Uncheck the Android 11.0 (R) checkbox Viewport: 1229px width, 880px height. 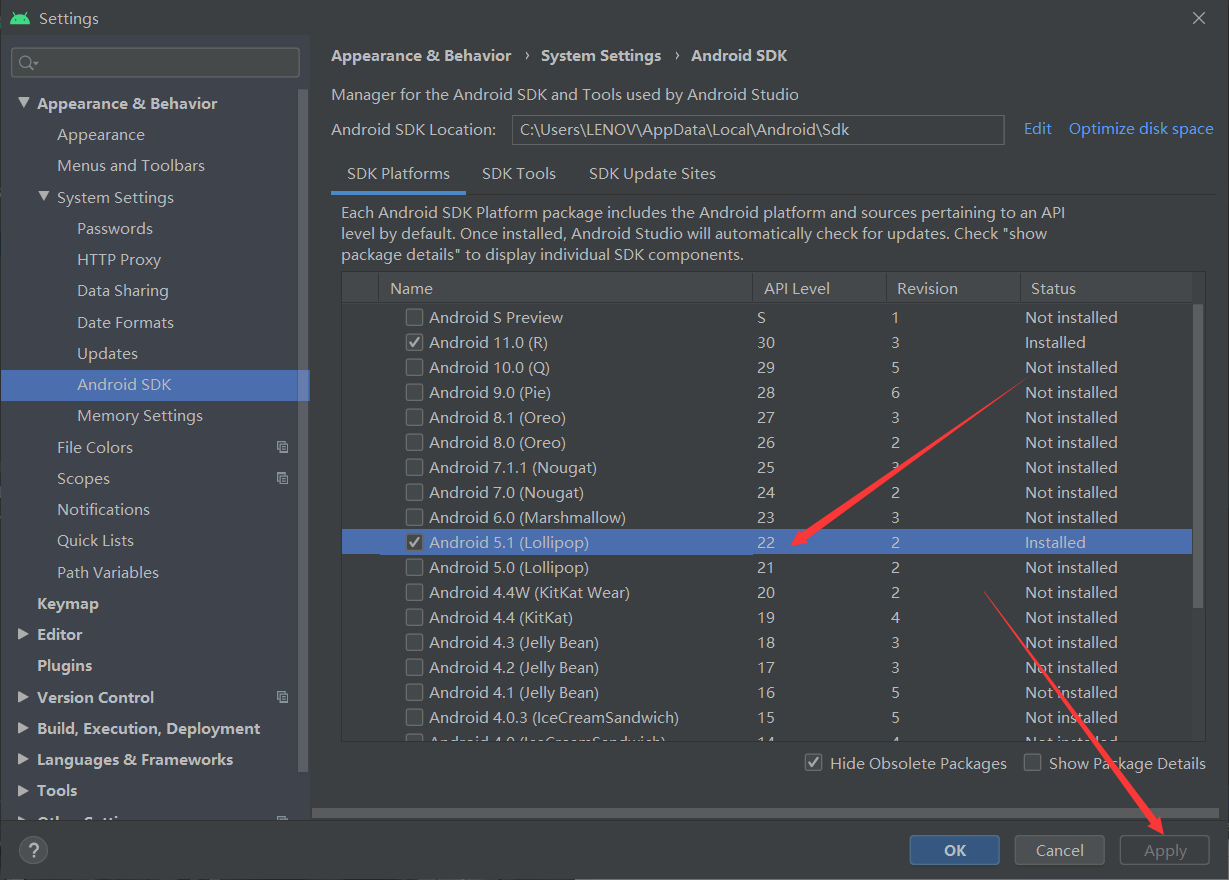(414, 342)
